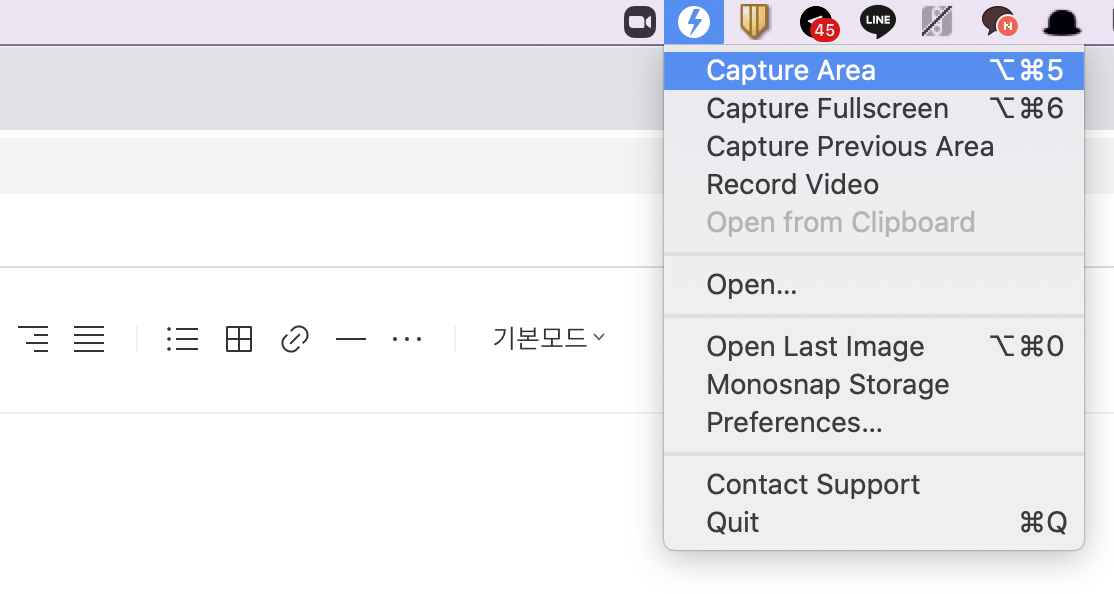Click the black bowler hat menu bar icon

(1061, 22)
